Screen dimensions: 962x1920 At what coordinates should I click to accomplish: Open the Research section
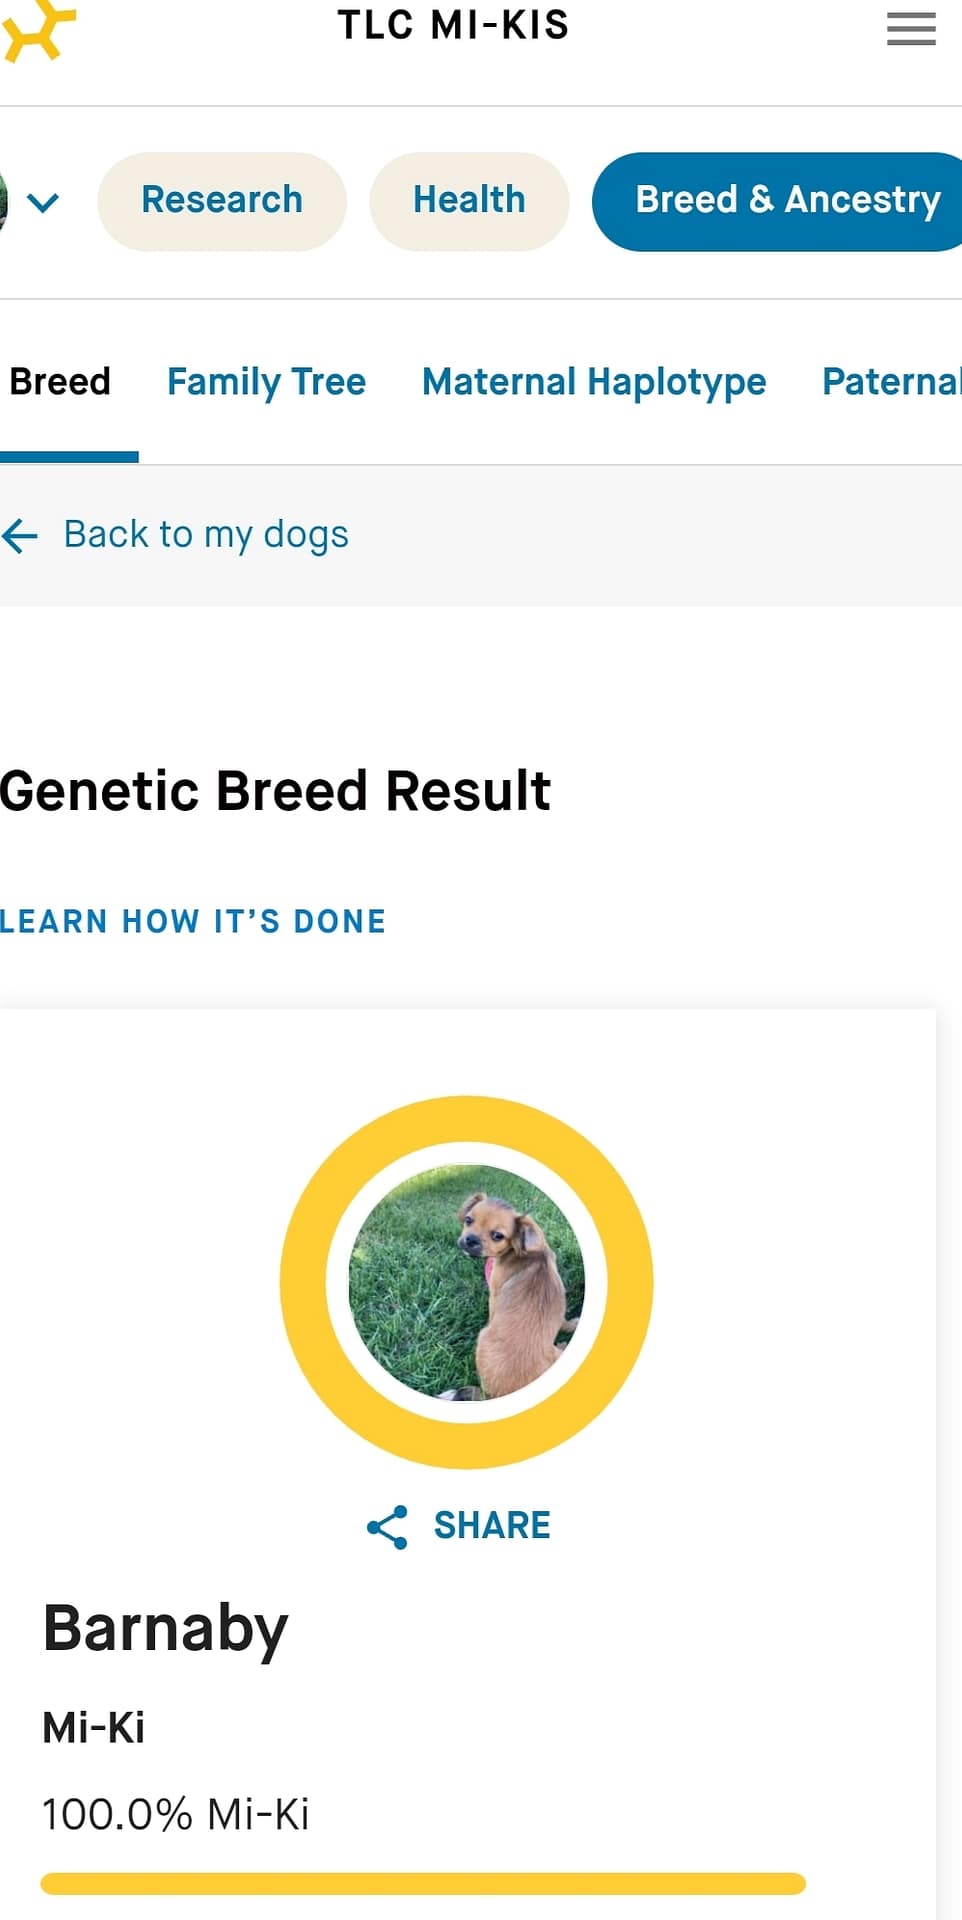[222, 200]
